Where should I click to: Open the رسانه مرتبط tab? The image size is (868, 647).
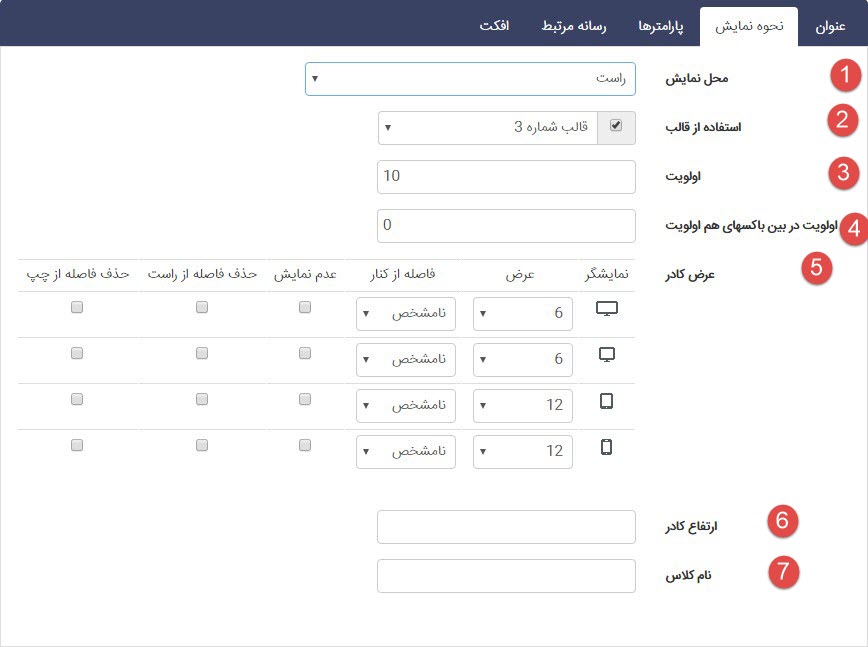pyautogui.click(x=574, y=26)
